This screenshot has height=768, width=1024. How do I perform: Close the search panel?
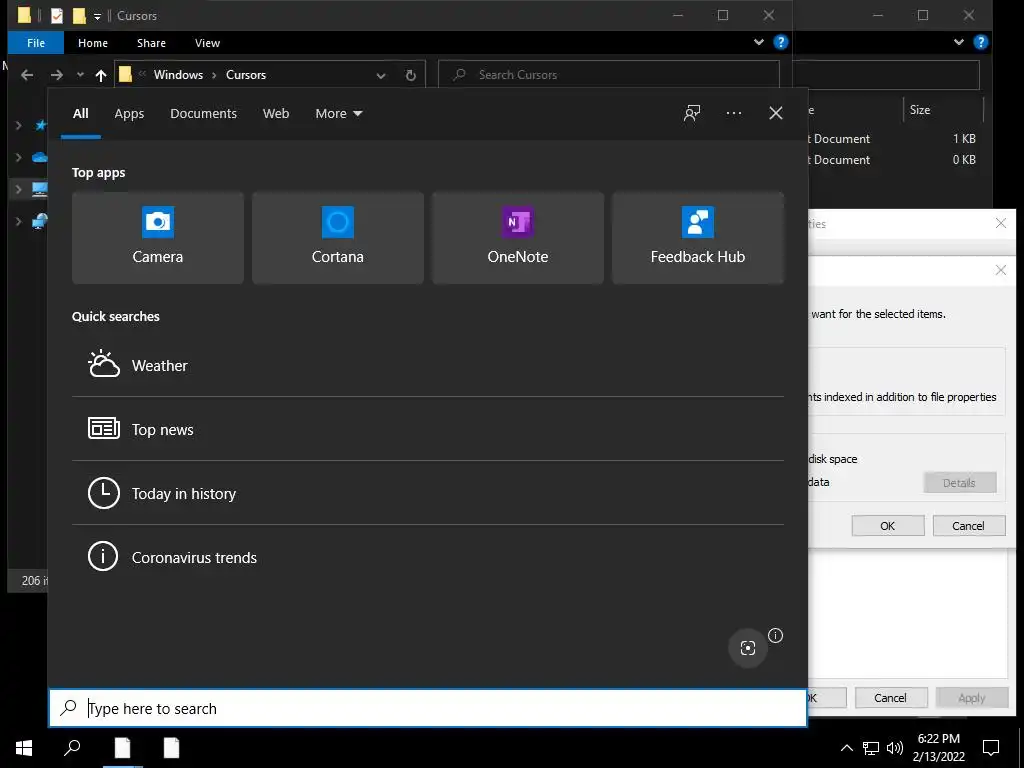[x=776, y=113]
